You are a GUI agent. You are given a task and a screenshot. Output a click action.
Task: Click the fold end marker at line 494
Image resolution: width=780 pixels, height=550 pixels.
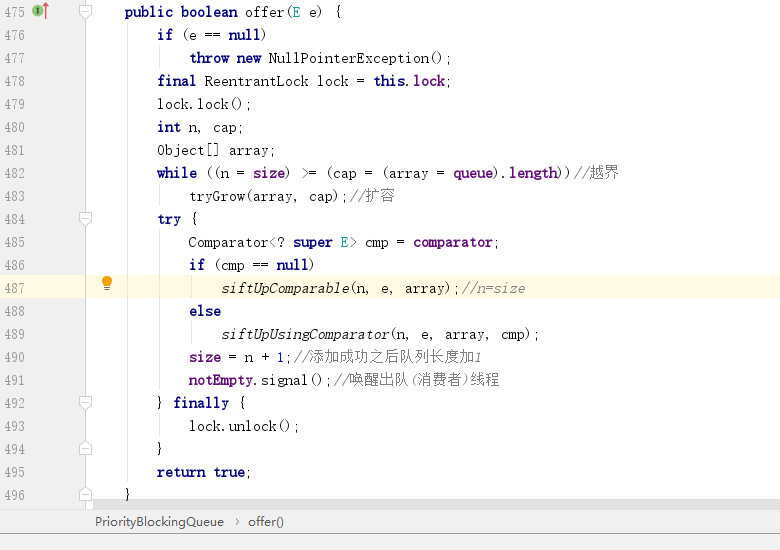point(86,449)
